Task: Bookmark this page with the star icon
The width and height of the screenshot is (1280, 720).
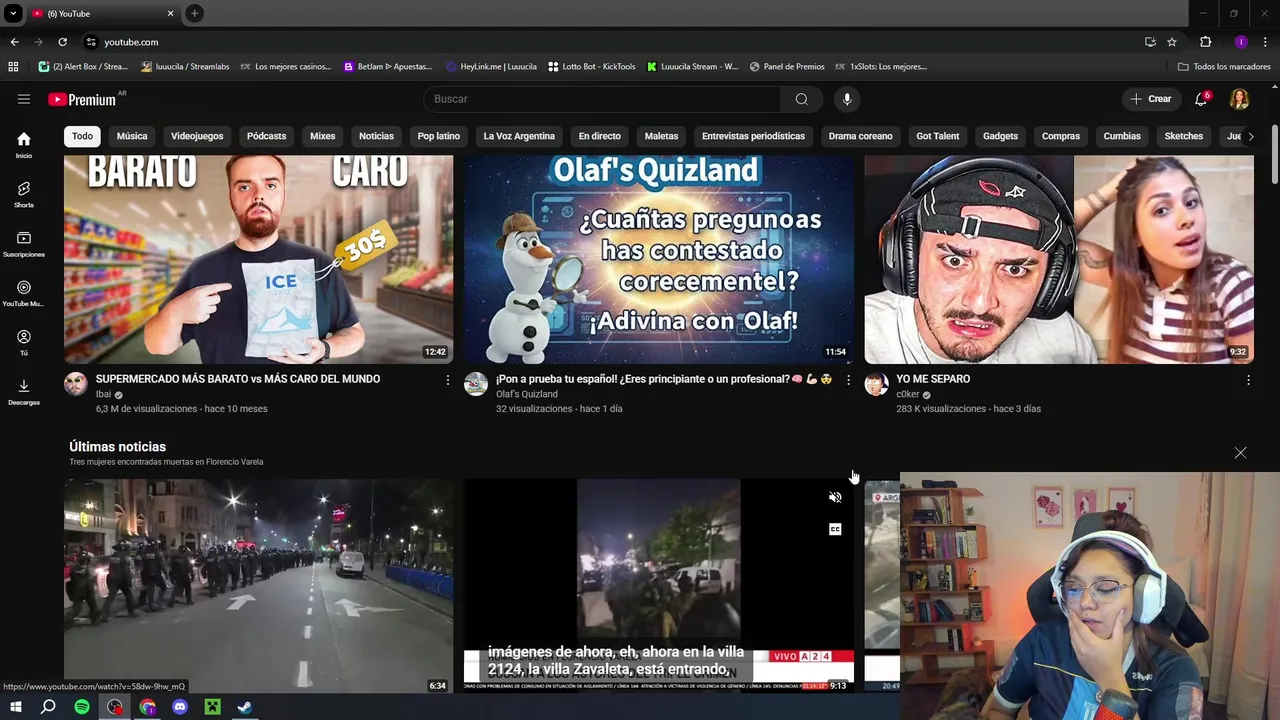Action: 1172,42
